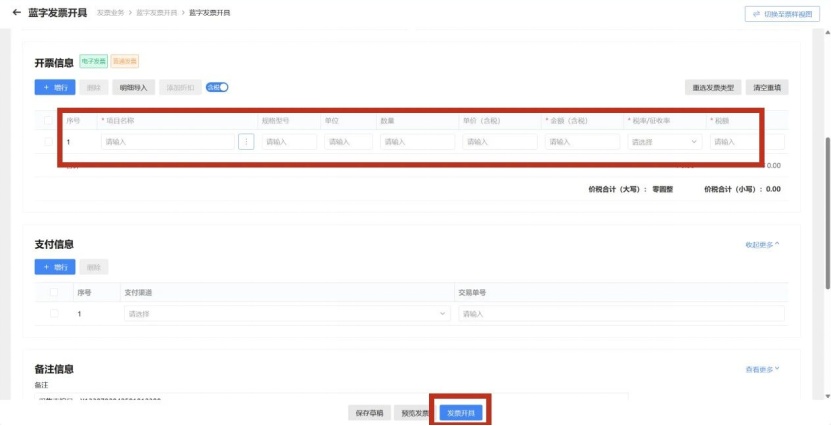This screenshot has height=426, width=831.
Task: Open the 支付渠道 dropdown
Action: tap(286, 314)
